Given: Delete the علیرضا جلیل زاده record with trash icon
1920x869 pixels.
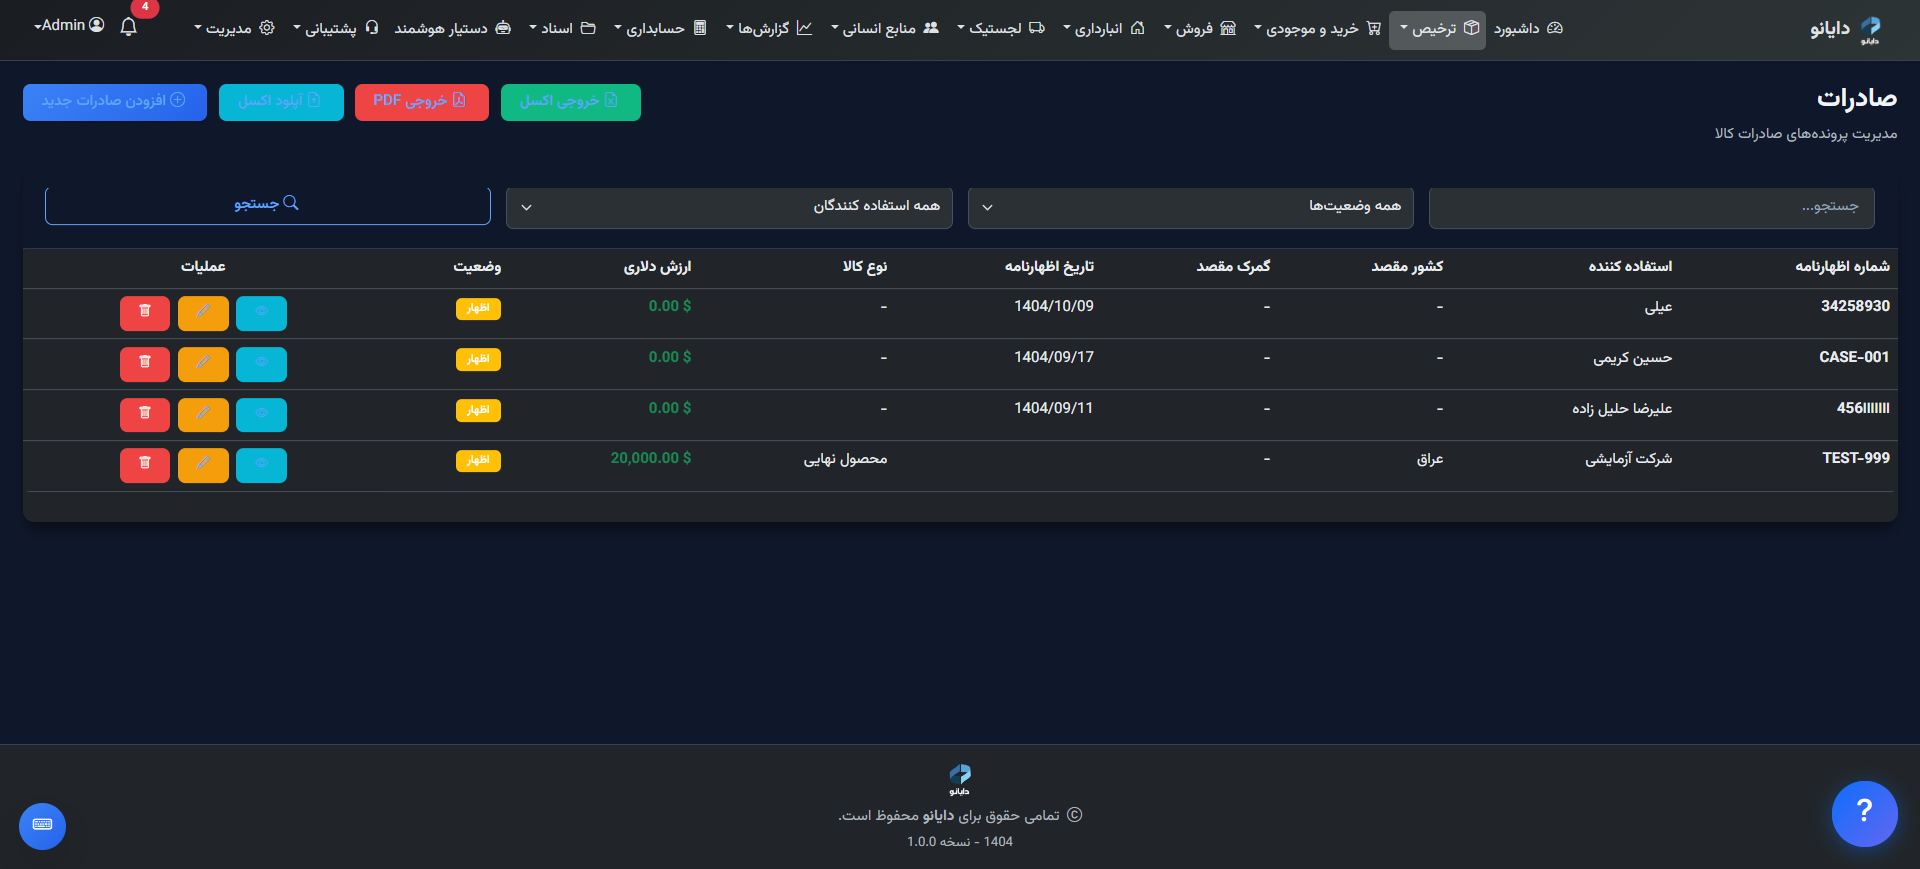Looking at the screenshot, I should click(145, 415).
